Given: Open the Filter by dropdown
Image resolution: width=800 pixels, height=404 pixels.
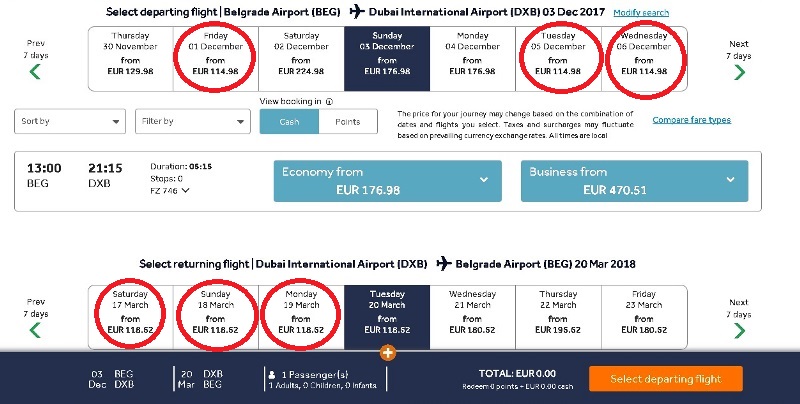Looking at the screenshot, I should pos(192,121).
